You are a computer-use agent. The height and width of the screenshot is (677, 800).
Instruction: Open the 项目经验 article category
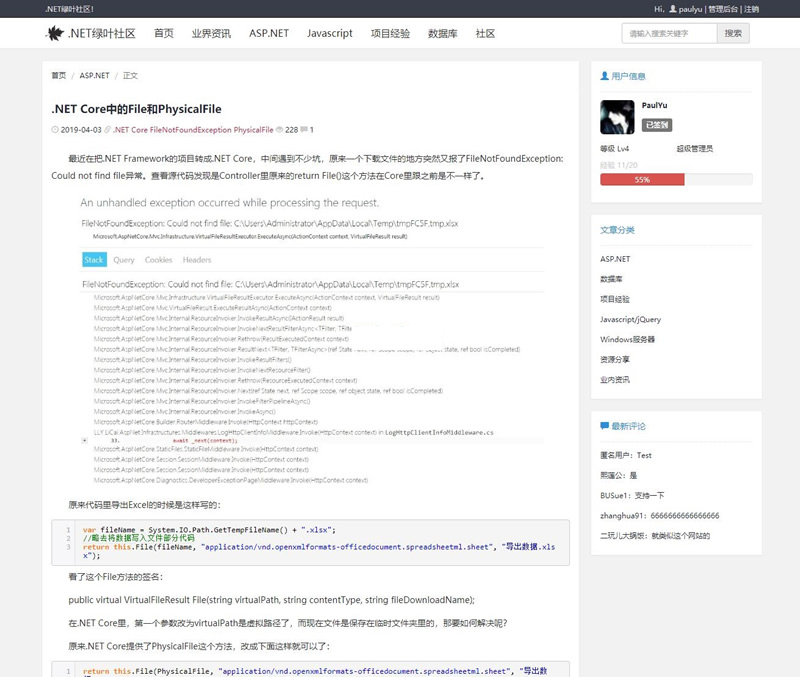[615, 299]
